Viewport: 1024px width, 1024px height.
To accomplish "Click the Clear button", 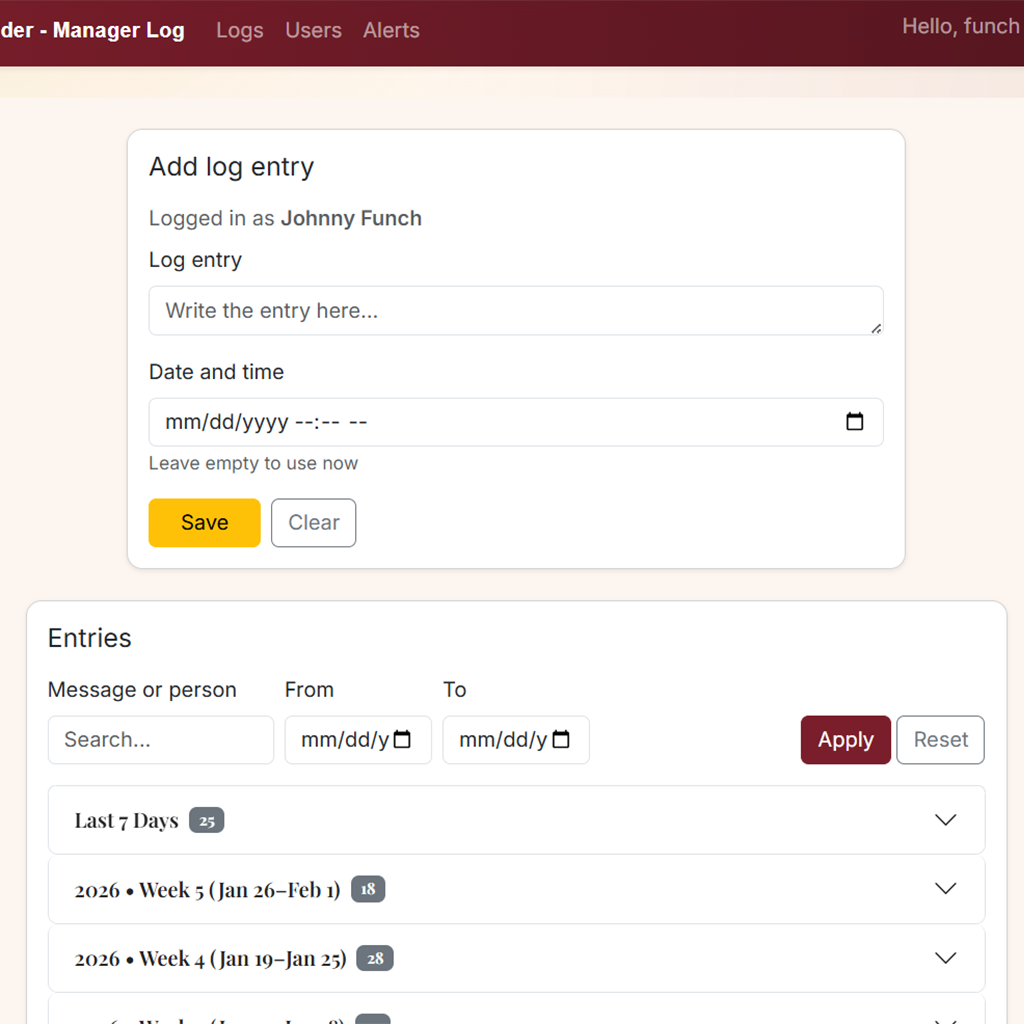I will click(x=313, y=523).
